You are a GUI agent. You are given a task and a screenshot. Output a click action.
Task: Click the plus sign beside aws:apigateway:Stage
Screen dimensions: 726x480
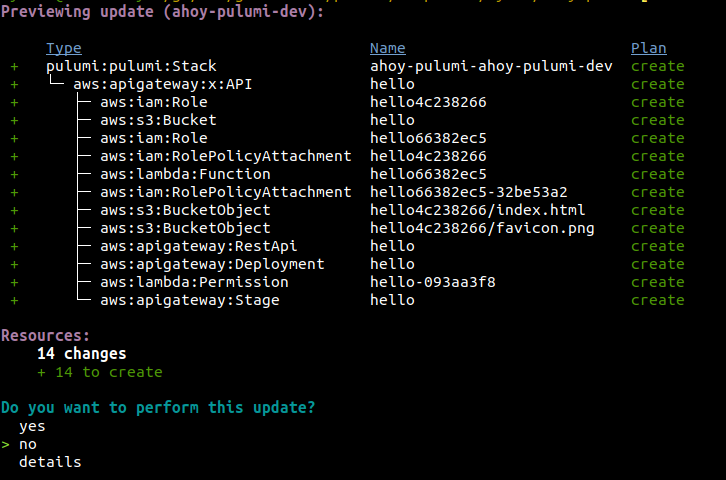[x=14, y=301]
